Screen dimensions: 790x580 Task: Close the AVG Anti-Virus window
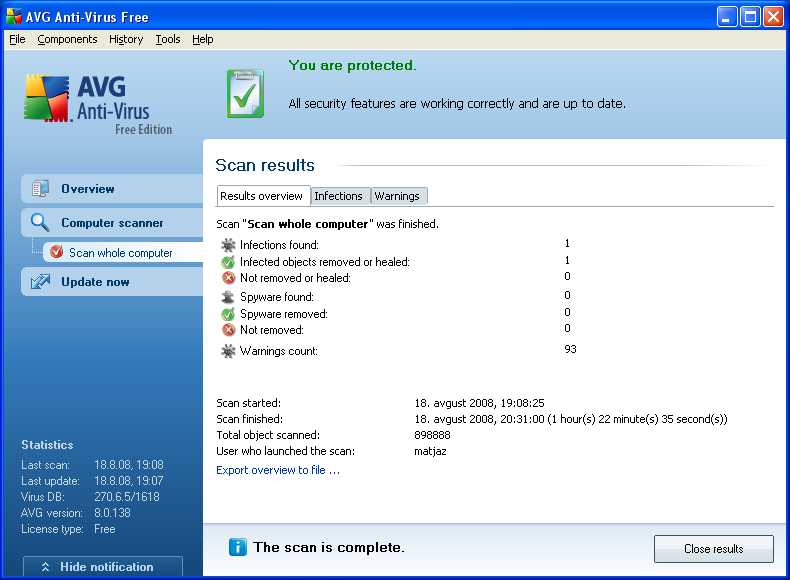tap(773, 17)
